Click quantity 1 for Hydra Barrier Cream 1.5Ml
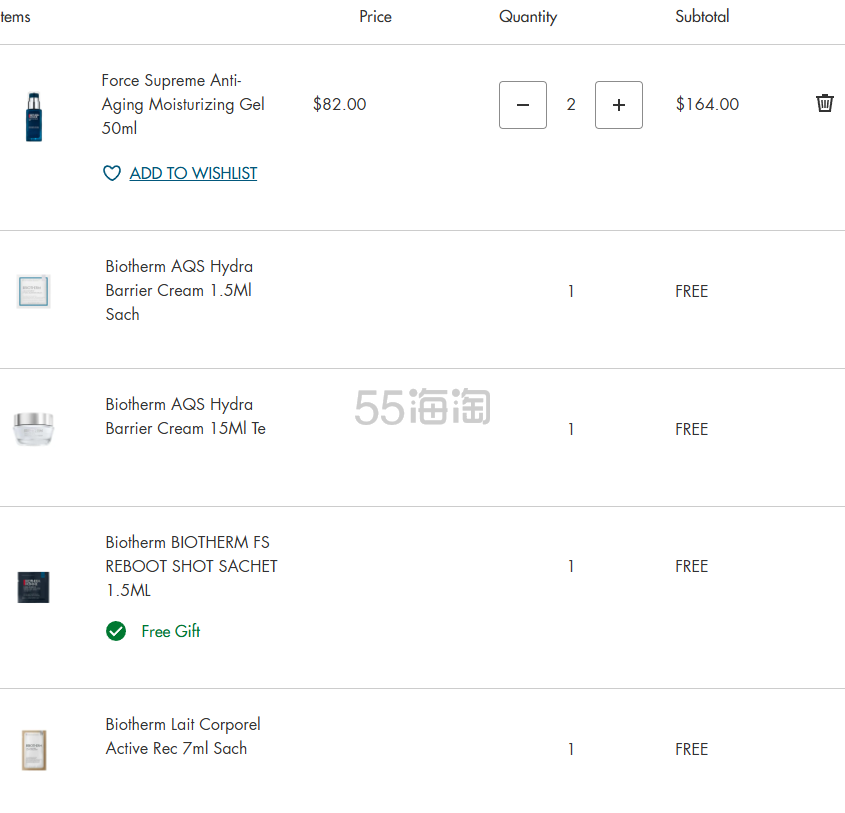 pyautogui.click(x=571, y=291)
